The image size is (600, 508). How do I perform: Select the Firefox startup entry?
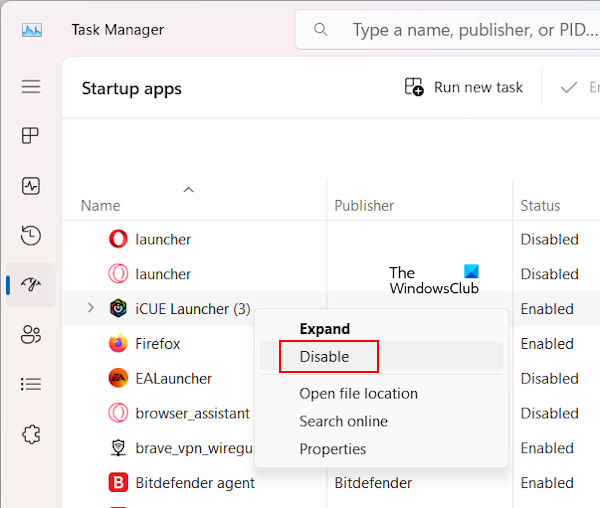158,343
